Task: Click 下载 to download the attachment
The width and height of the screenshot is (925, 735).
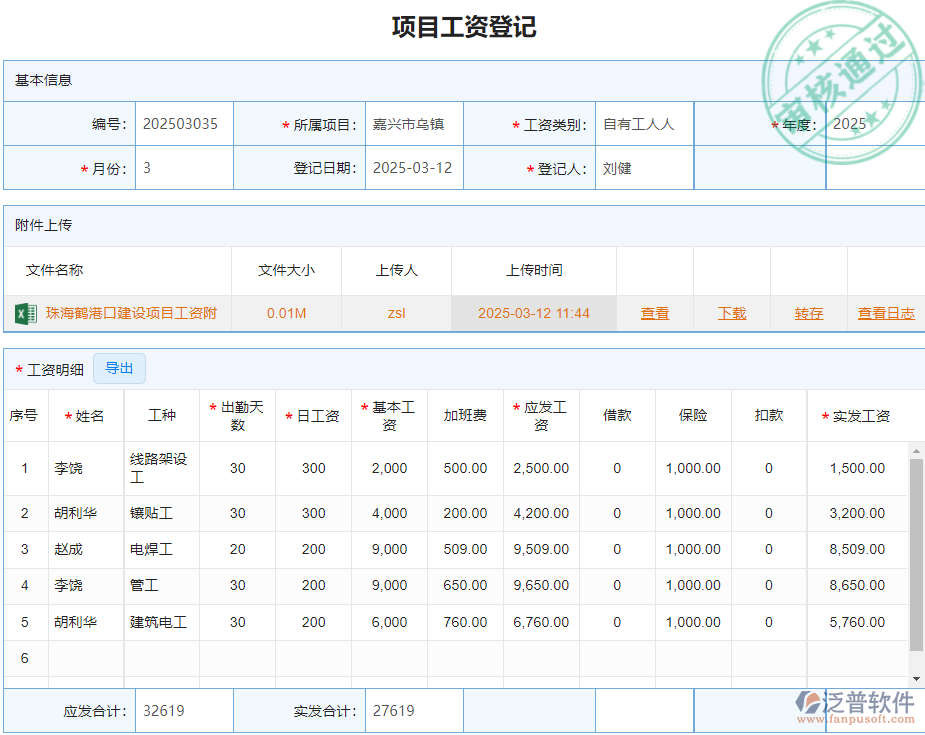Action: (731, 313)
